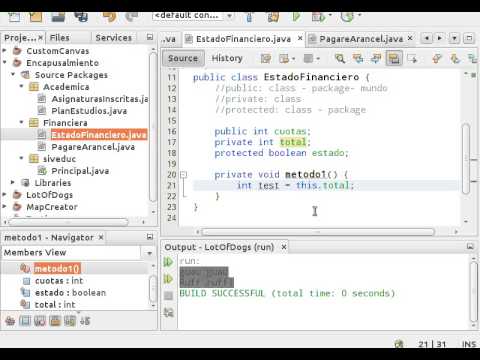Viewport: 480px width, 360px height.
Task: Expand the Libraries node
Action: point(13,183)
